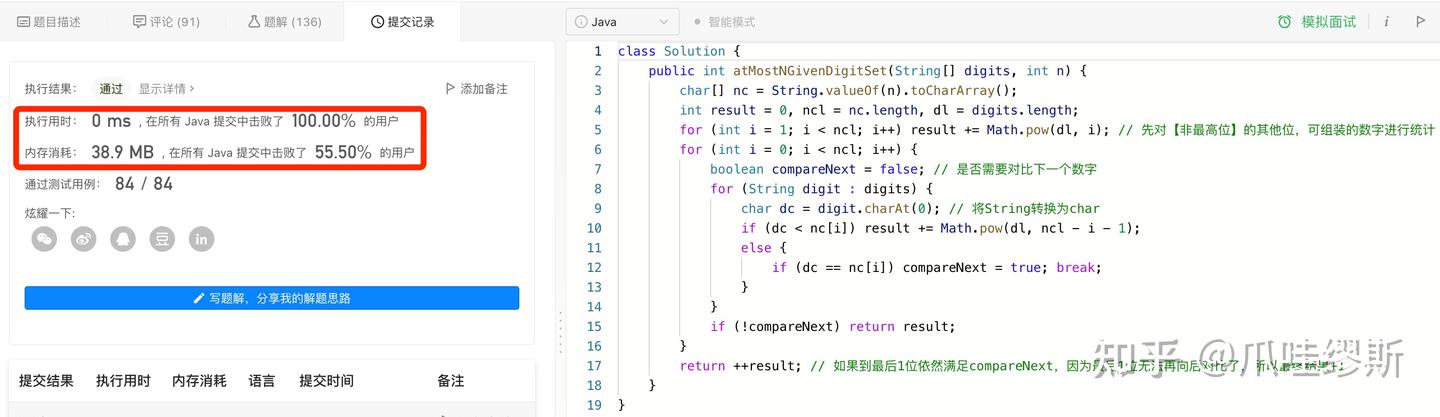Click the play icon in editor toolbar
The image size is (1440, 417).
coord(1420,21)
